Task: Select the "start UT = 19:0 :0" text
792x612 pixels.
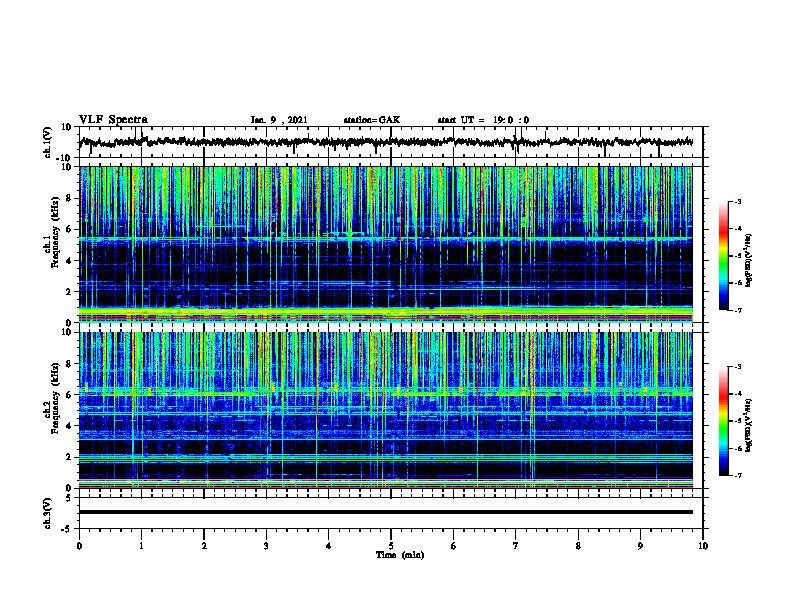Action: [x=483, y=120]
